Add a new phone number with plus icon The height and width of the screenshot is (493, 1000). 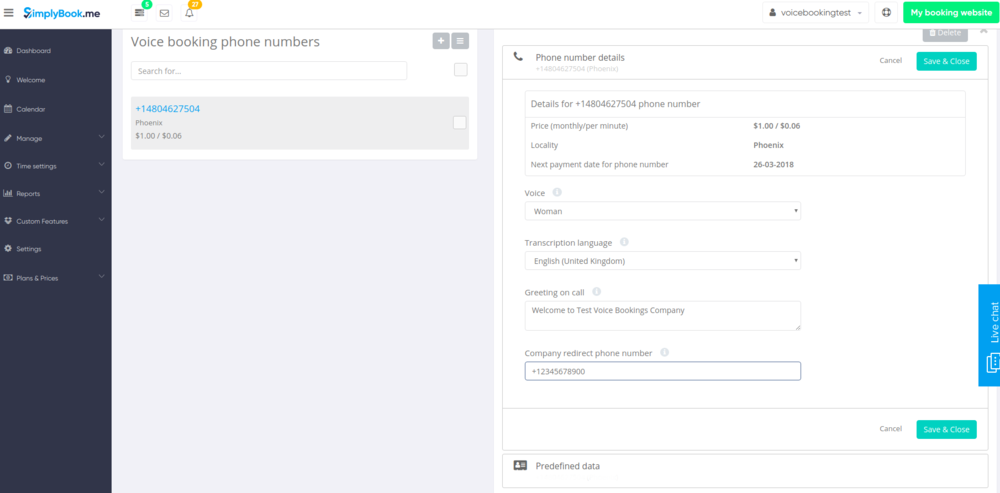point(441,41)
